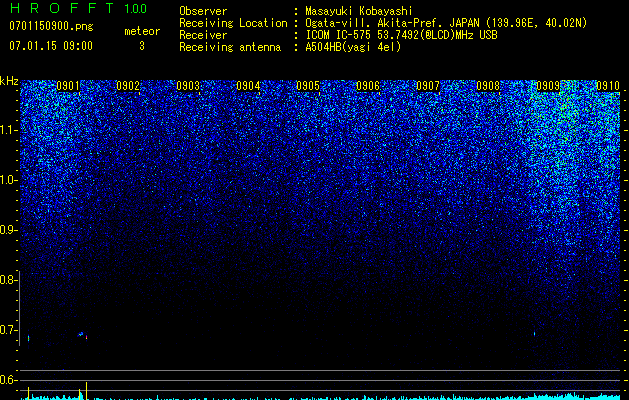Click the antenna text A504HB(yagi 4el)

coord(353,47)
